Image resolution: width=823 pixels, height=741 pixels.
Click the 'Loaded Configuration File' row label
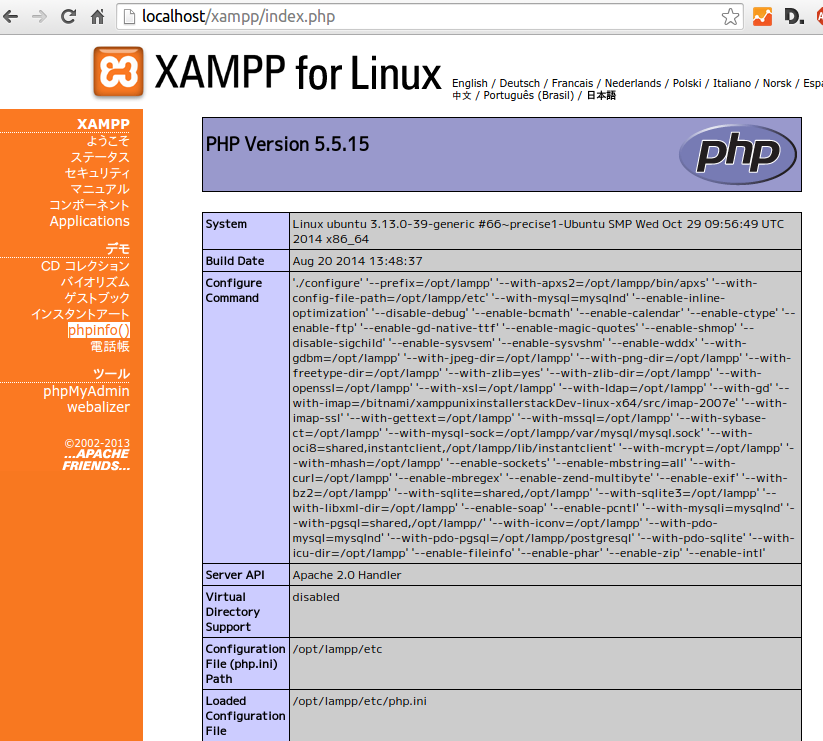[246, 716]
